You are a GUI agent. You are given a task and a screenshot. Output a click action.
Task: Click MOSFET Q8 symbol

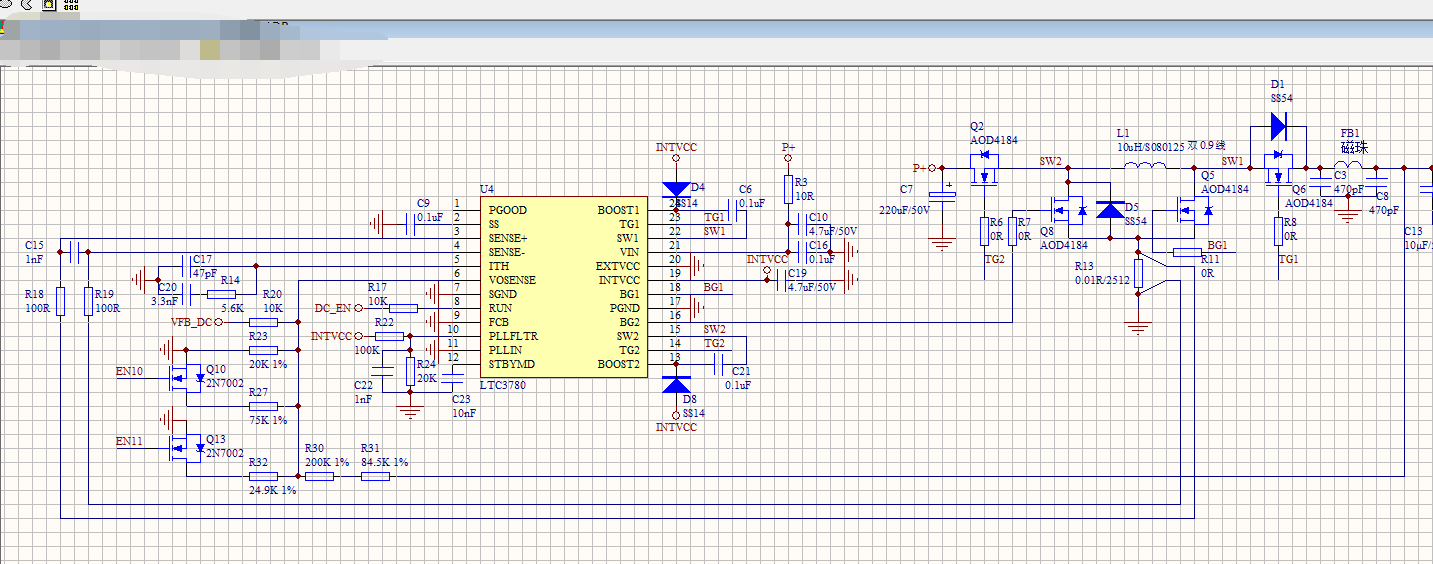[x=1069, y=211]
